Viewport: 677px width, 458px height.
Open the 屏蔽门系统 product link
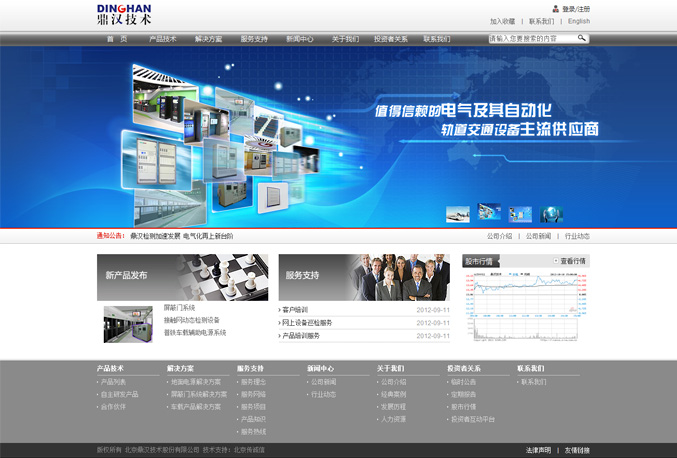pos(179,308)
